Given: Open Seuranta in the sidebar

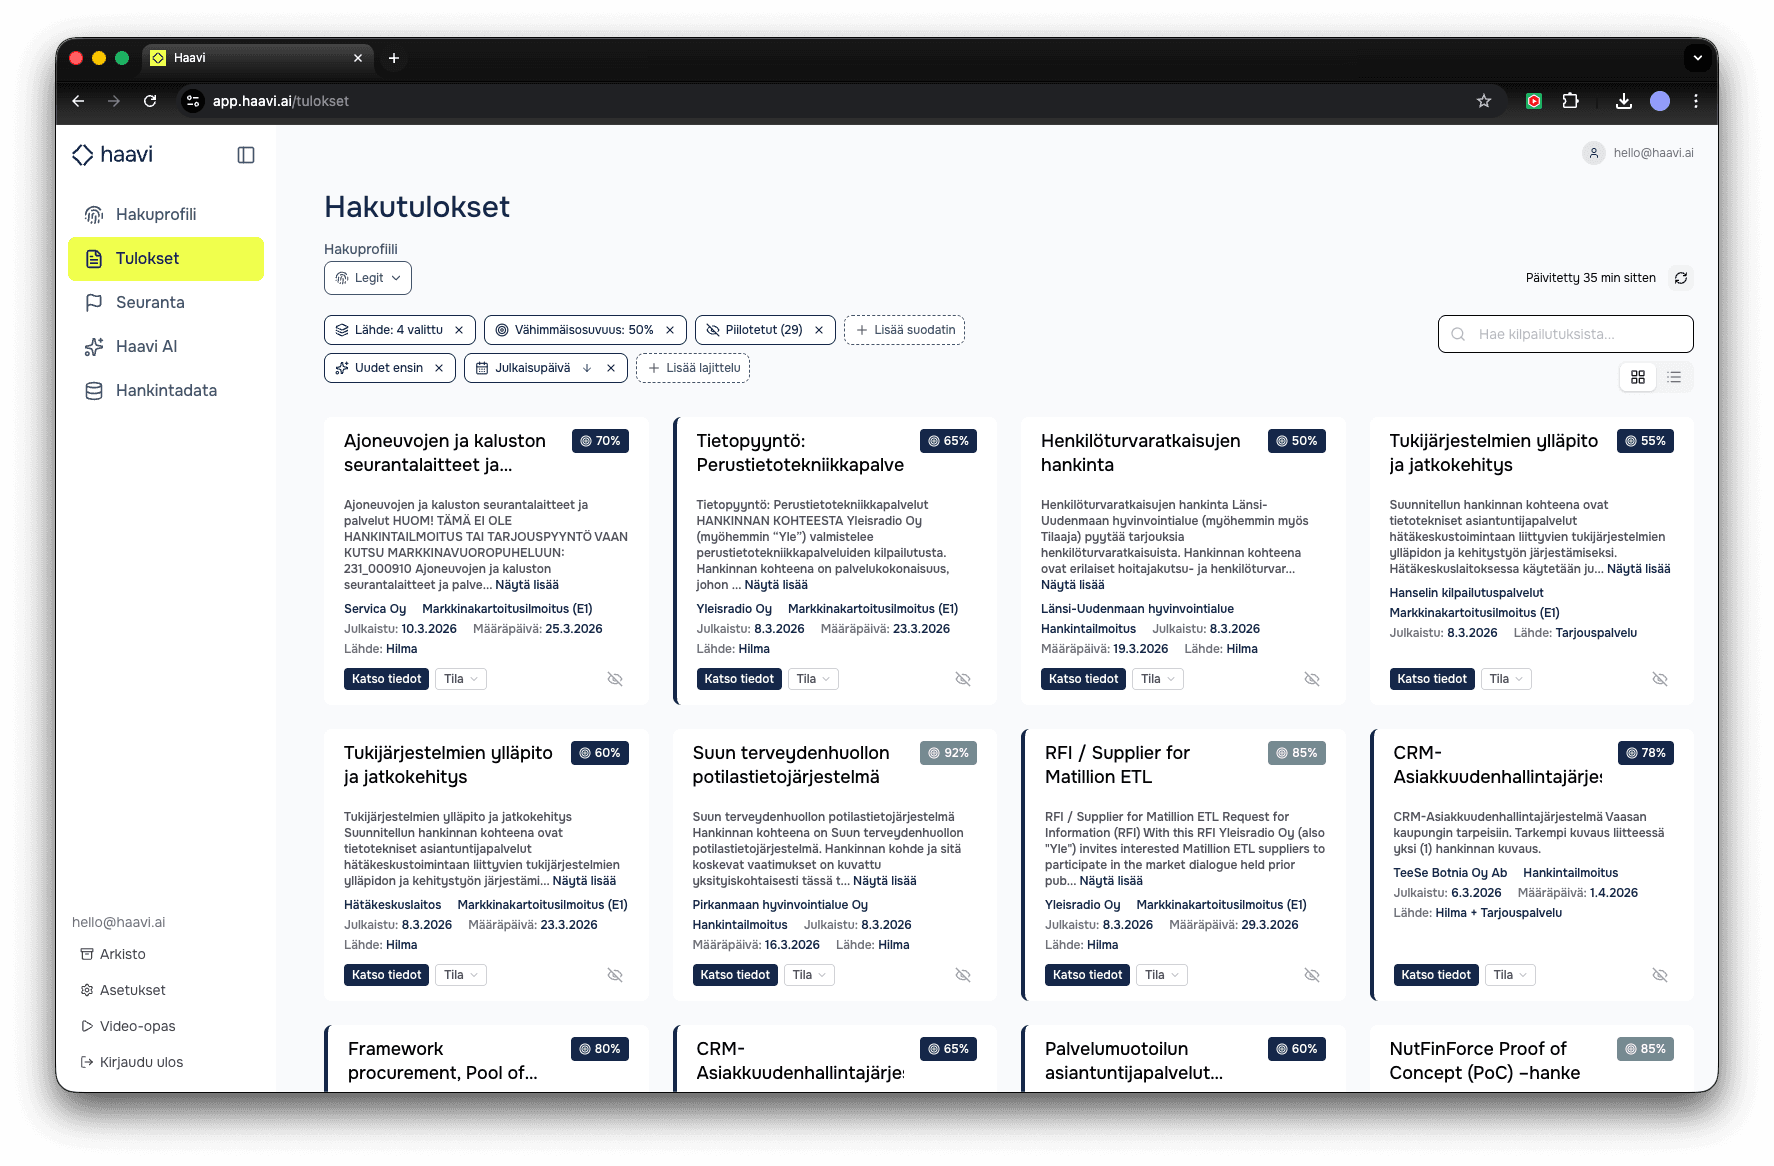Looking at the screenshot, I should pyautogui.click(x=150, y=302).
